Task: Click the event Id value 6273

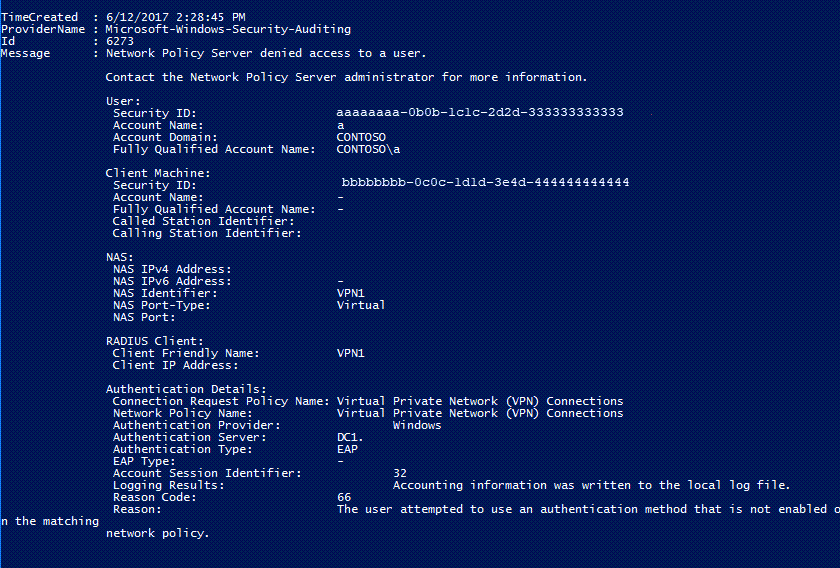Action: click(120, 41)
